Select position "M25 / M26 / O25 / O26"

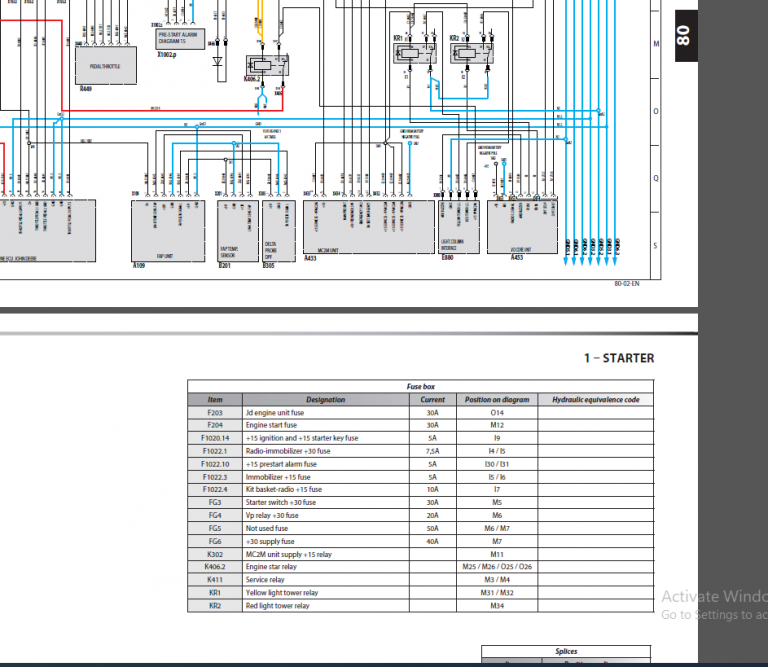tap(497, 567)
